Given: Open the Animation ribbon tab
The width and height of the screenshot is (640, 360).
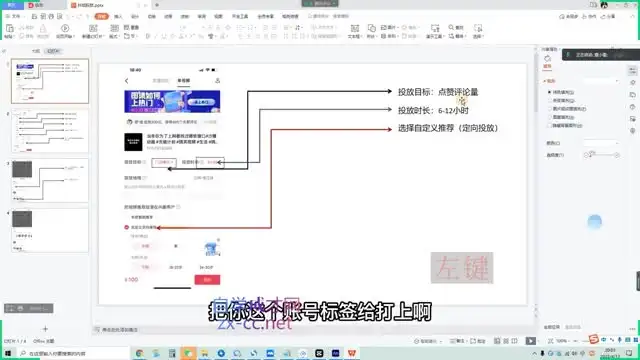Looking at the screenshot, I should 168,16.
